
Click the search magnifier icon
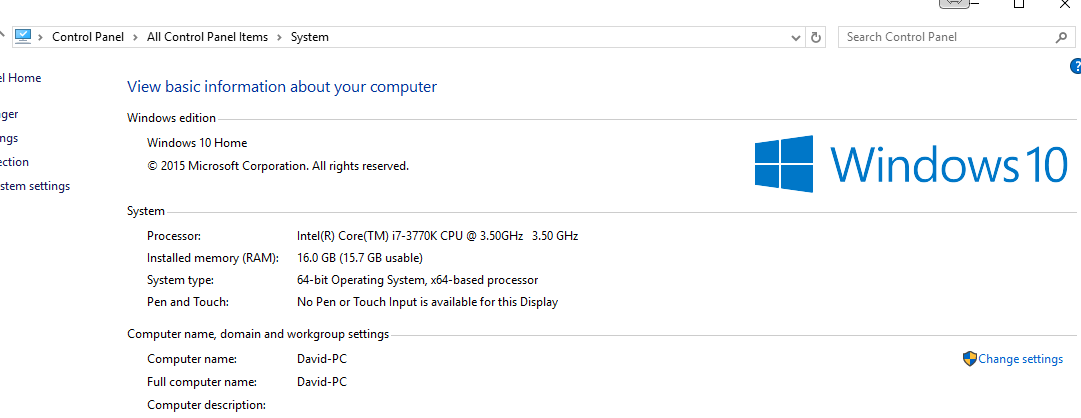[x=1062, y=37]
